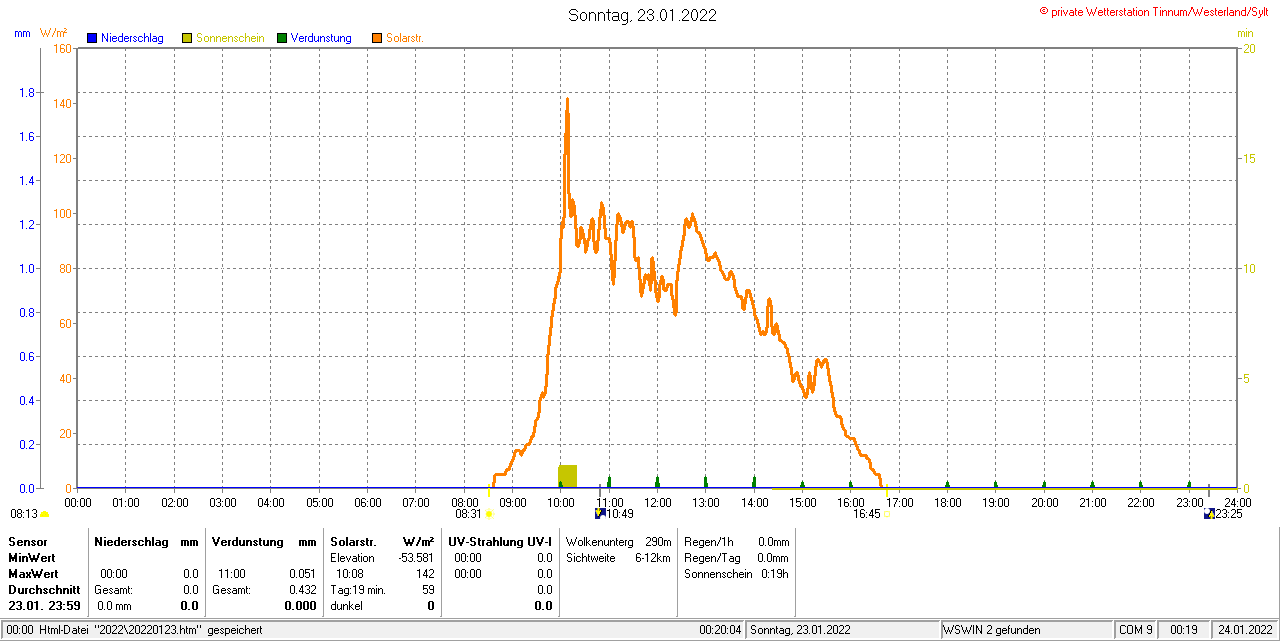Click the 12:00 time axis label
The height and width of the screenshot is (641, 1280).
click(658, 502)
